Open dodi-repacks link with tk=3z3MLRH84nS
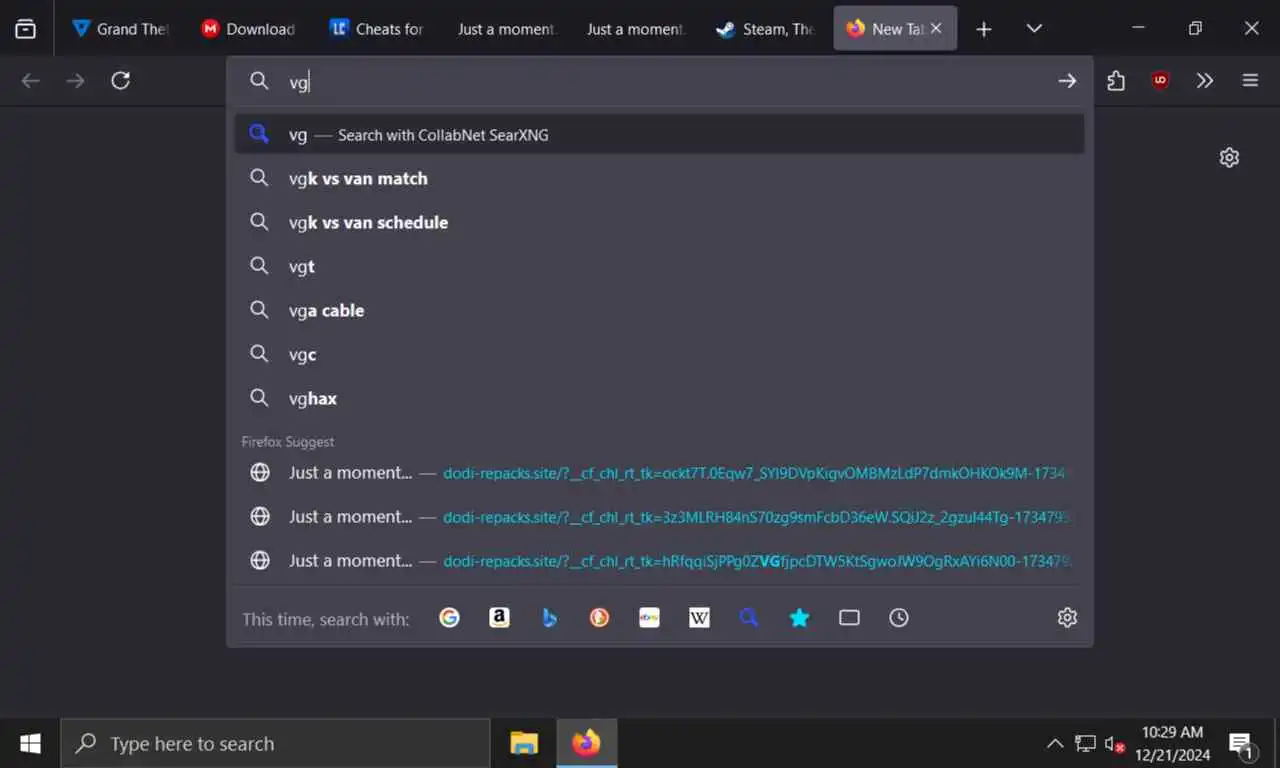 coord(660,516)
